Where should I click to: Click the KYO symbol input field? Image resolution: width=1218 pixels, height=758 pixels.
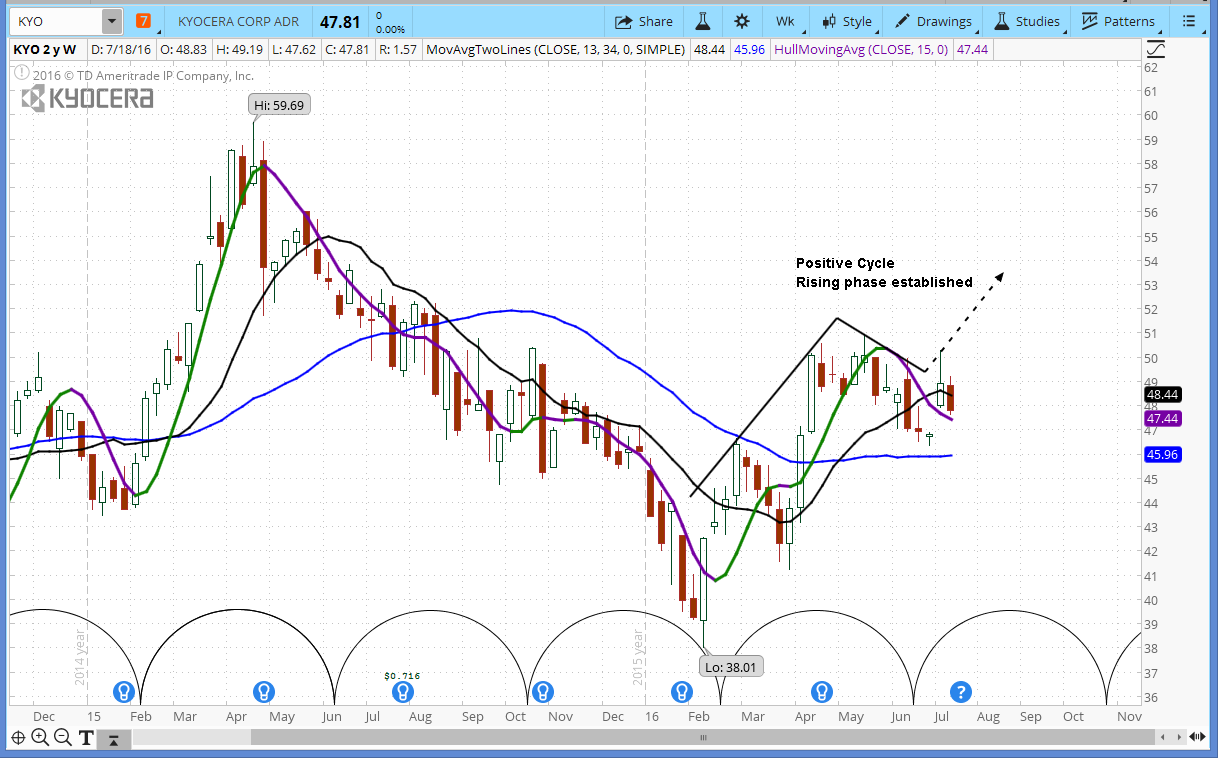[57, 21]
